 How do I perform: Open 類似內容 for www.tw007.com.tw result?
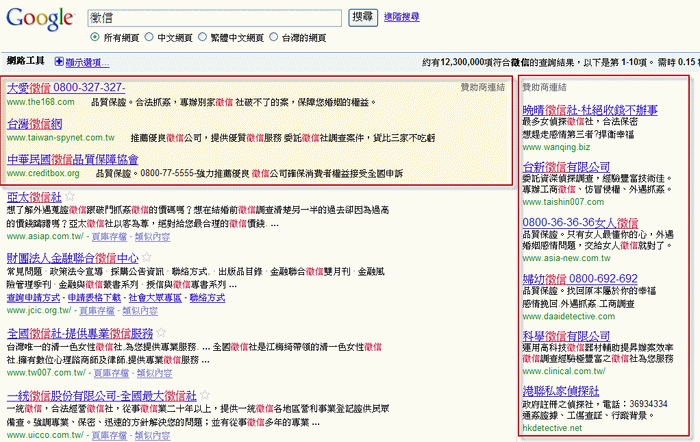[x=154, y=373]
